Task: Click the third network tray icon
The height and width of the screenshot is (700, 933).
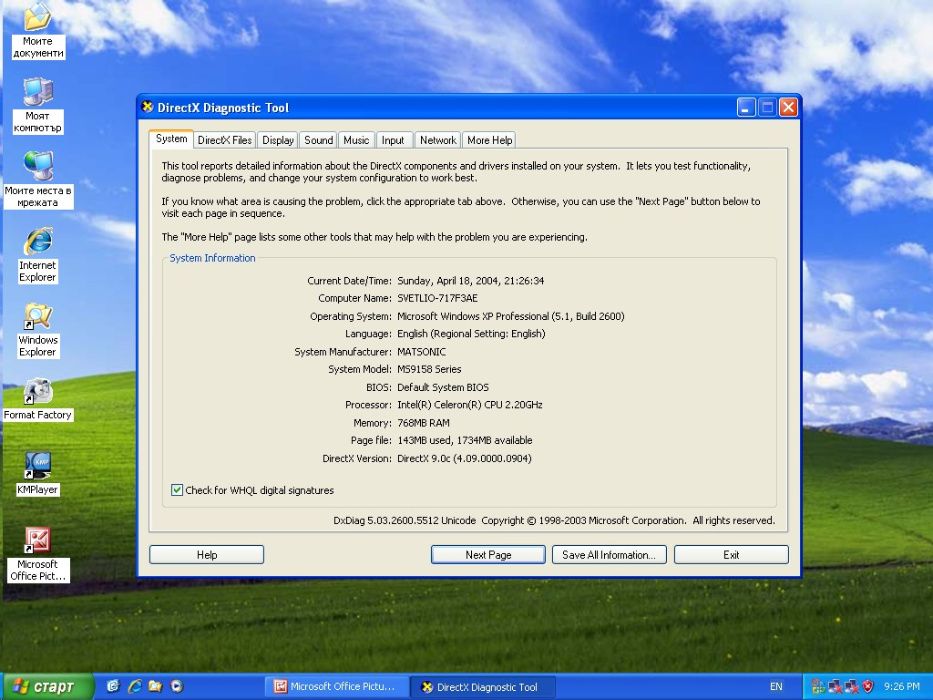Action: click(x=851, y=686)
